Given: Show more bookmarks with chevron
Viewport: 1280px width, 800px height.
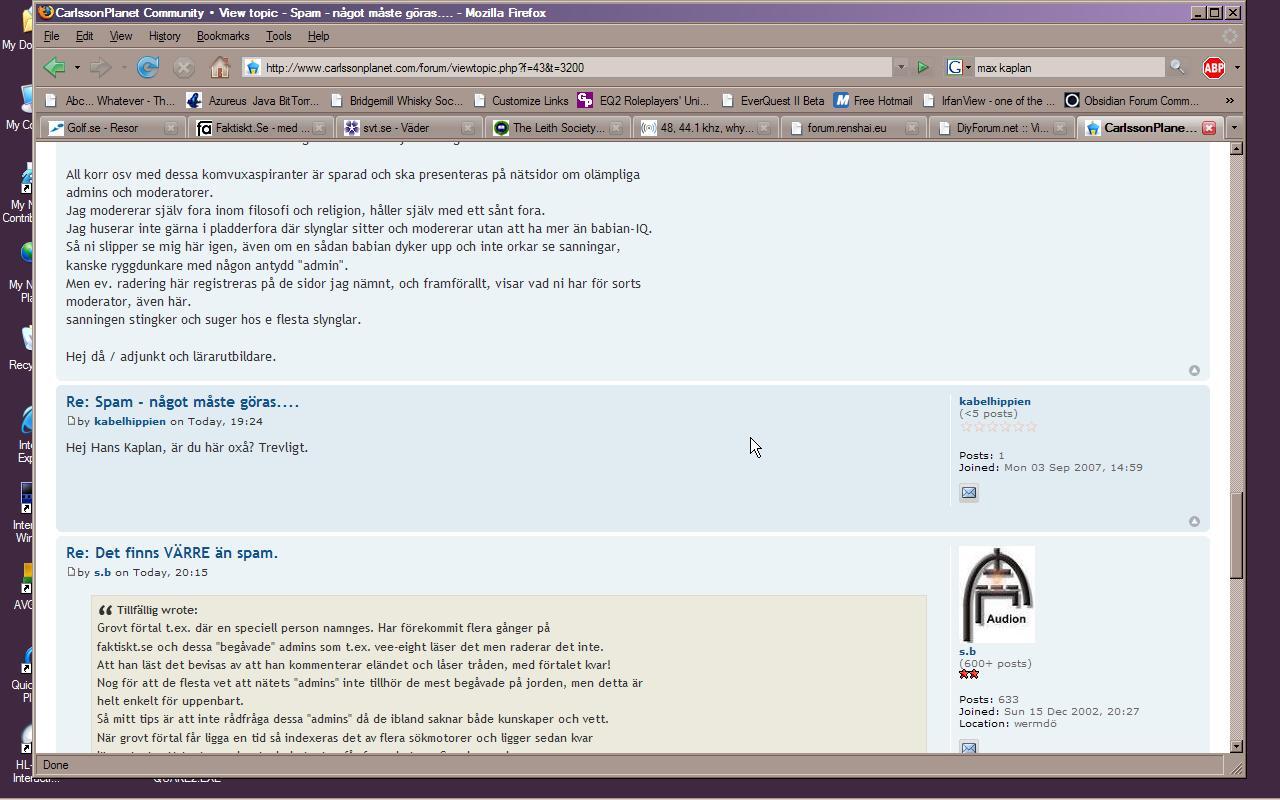Looking at the screenshot, I should (1229, 100).
